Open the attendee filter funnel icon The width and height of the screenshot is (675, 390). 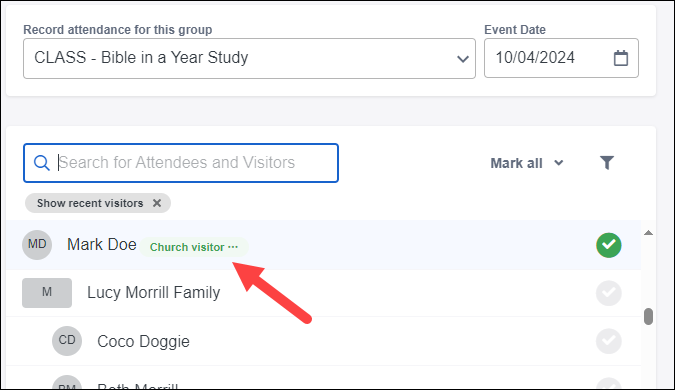pos(607,163)
